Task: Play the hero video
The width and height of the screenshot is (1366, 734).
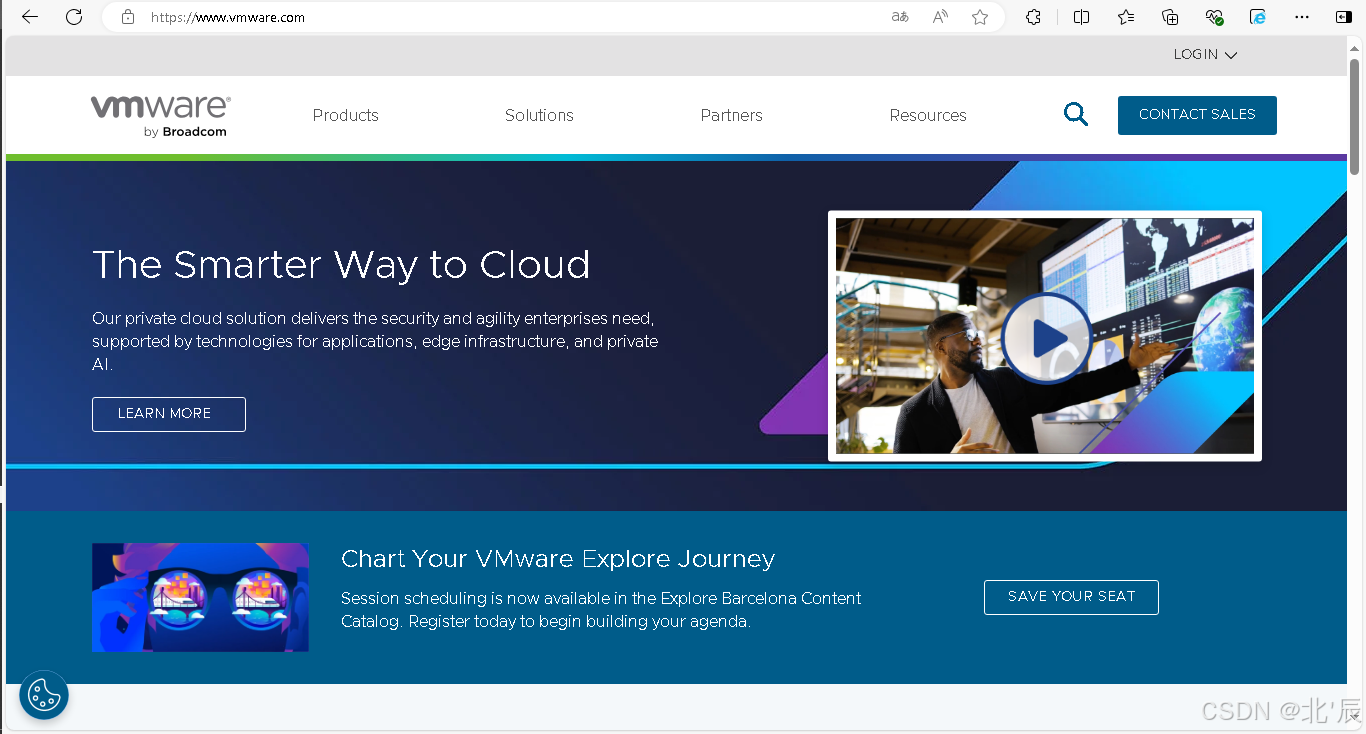Action: pos(1047,338)
